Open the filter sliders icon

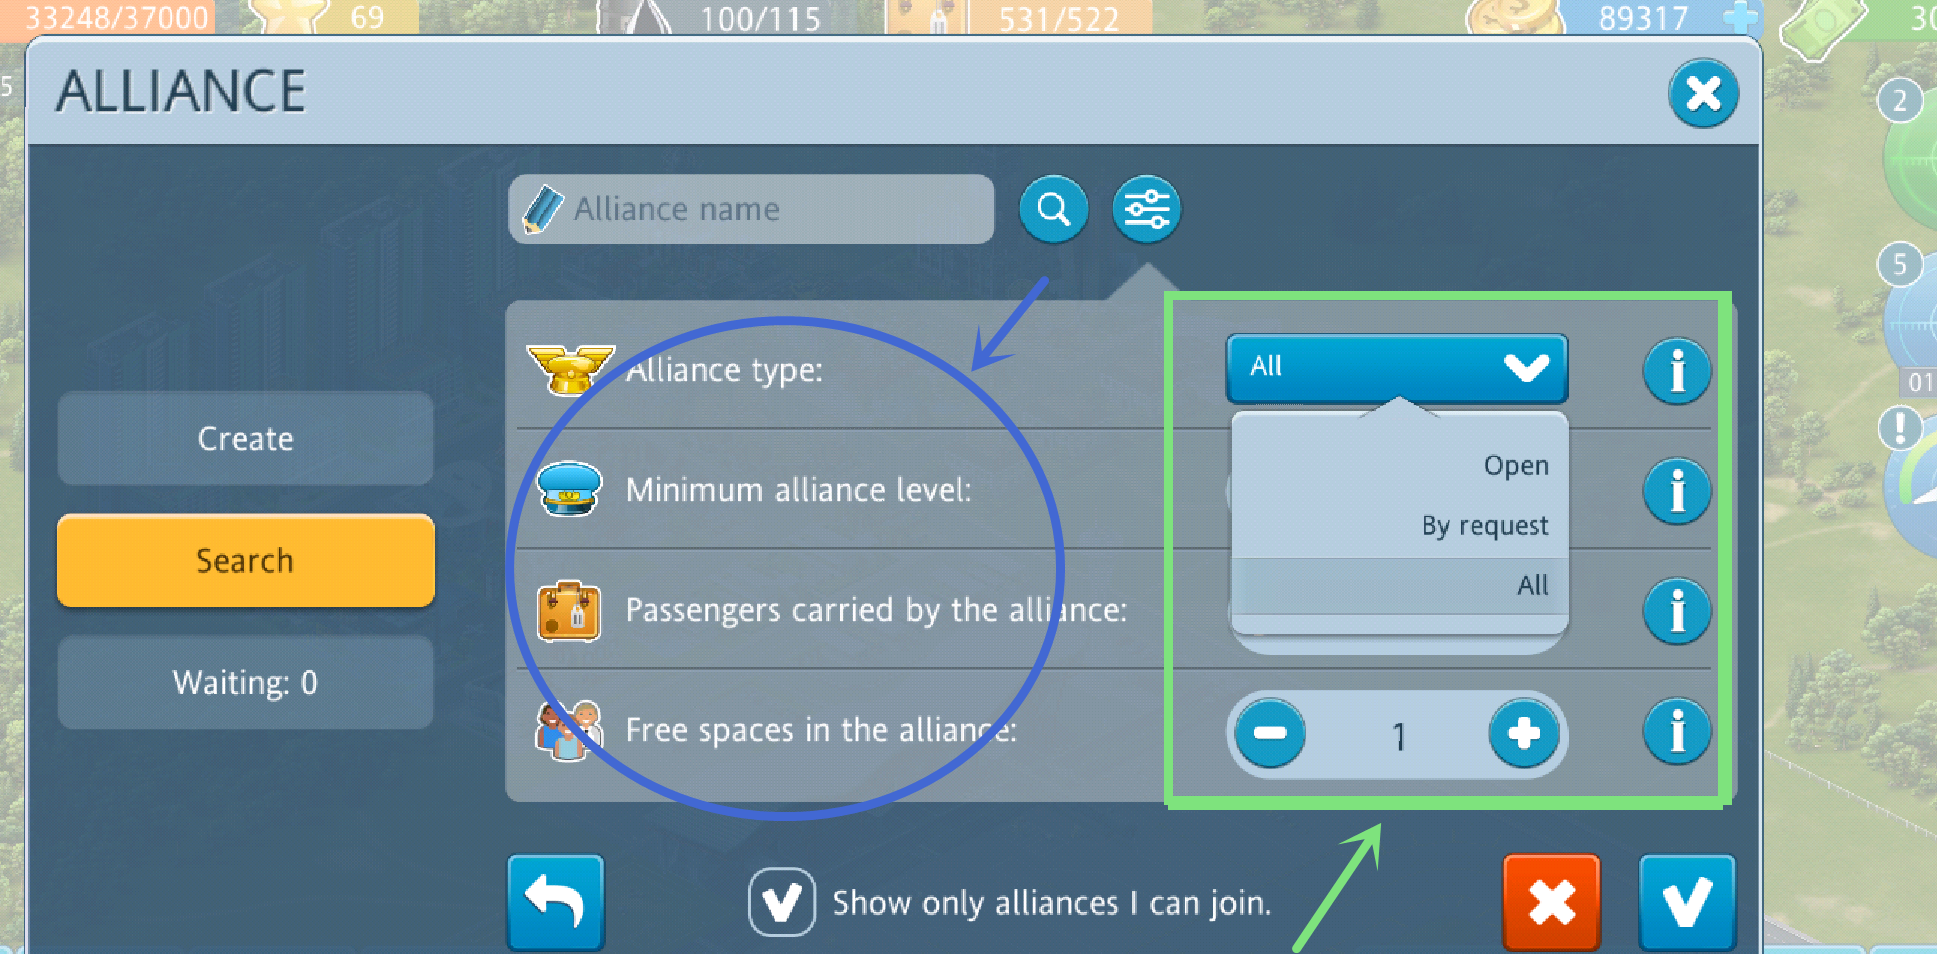point(1146,210)
